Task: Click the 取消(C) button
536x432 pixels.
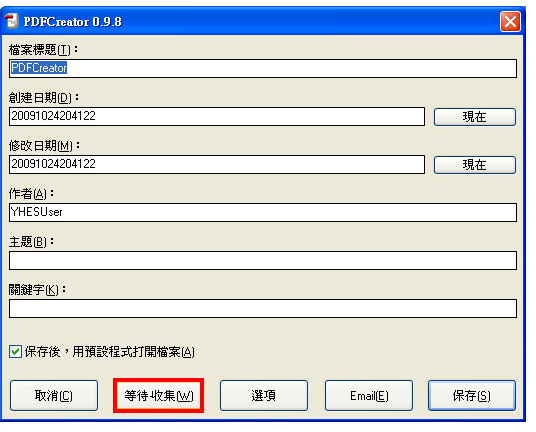Action: (x=54, y=395)
